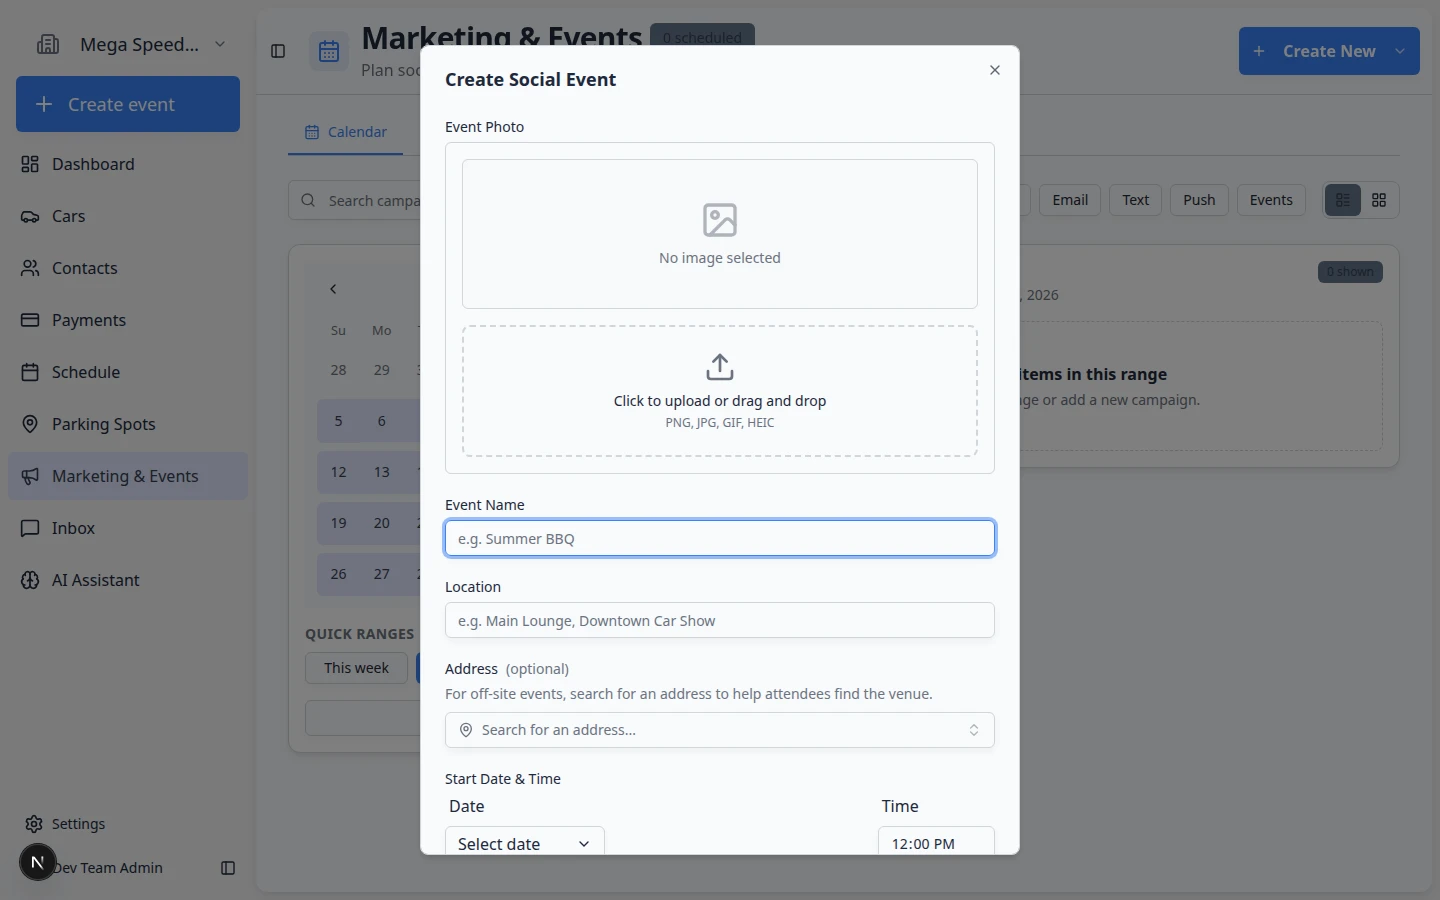Click the Schedule calendar icon

pyautogui.click(x=30, y=372)
